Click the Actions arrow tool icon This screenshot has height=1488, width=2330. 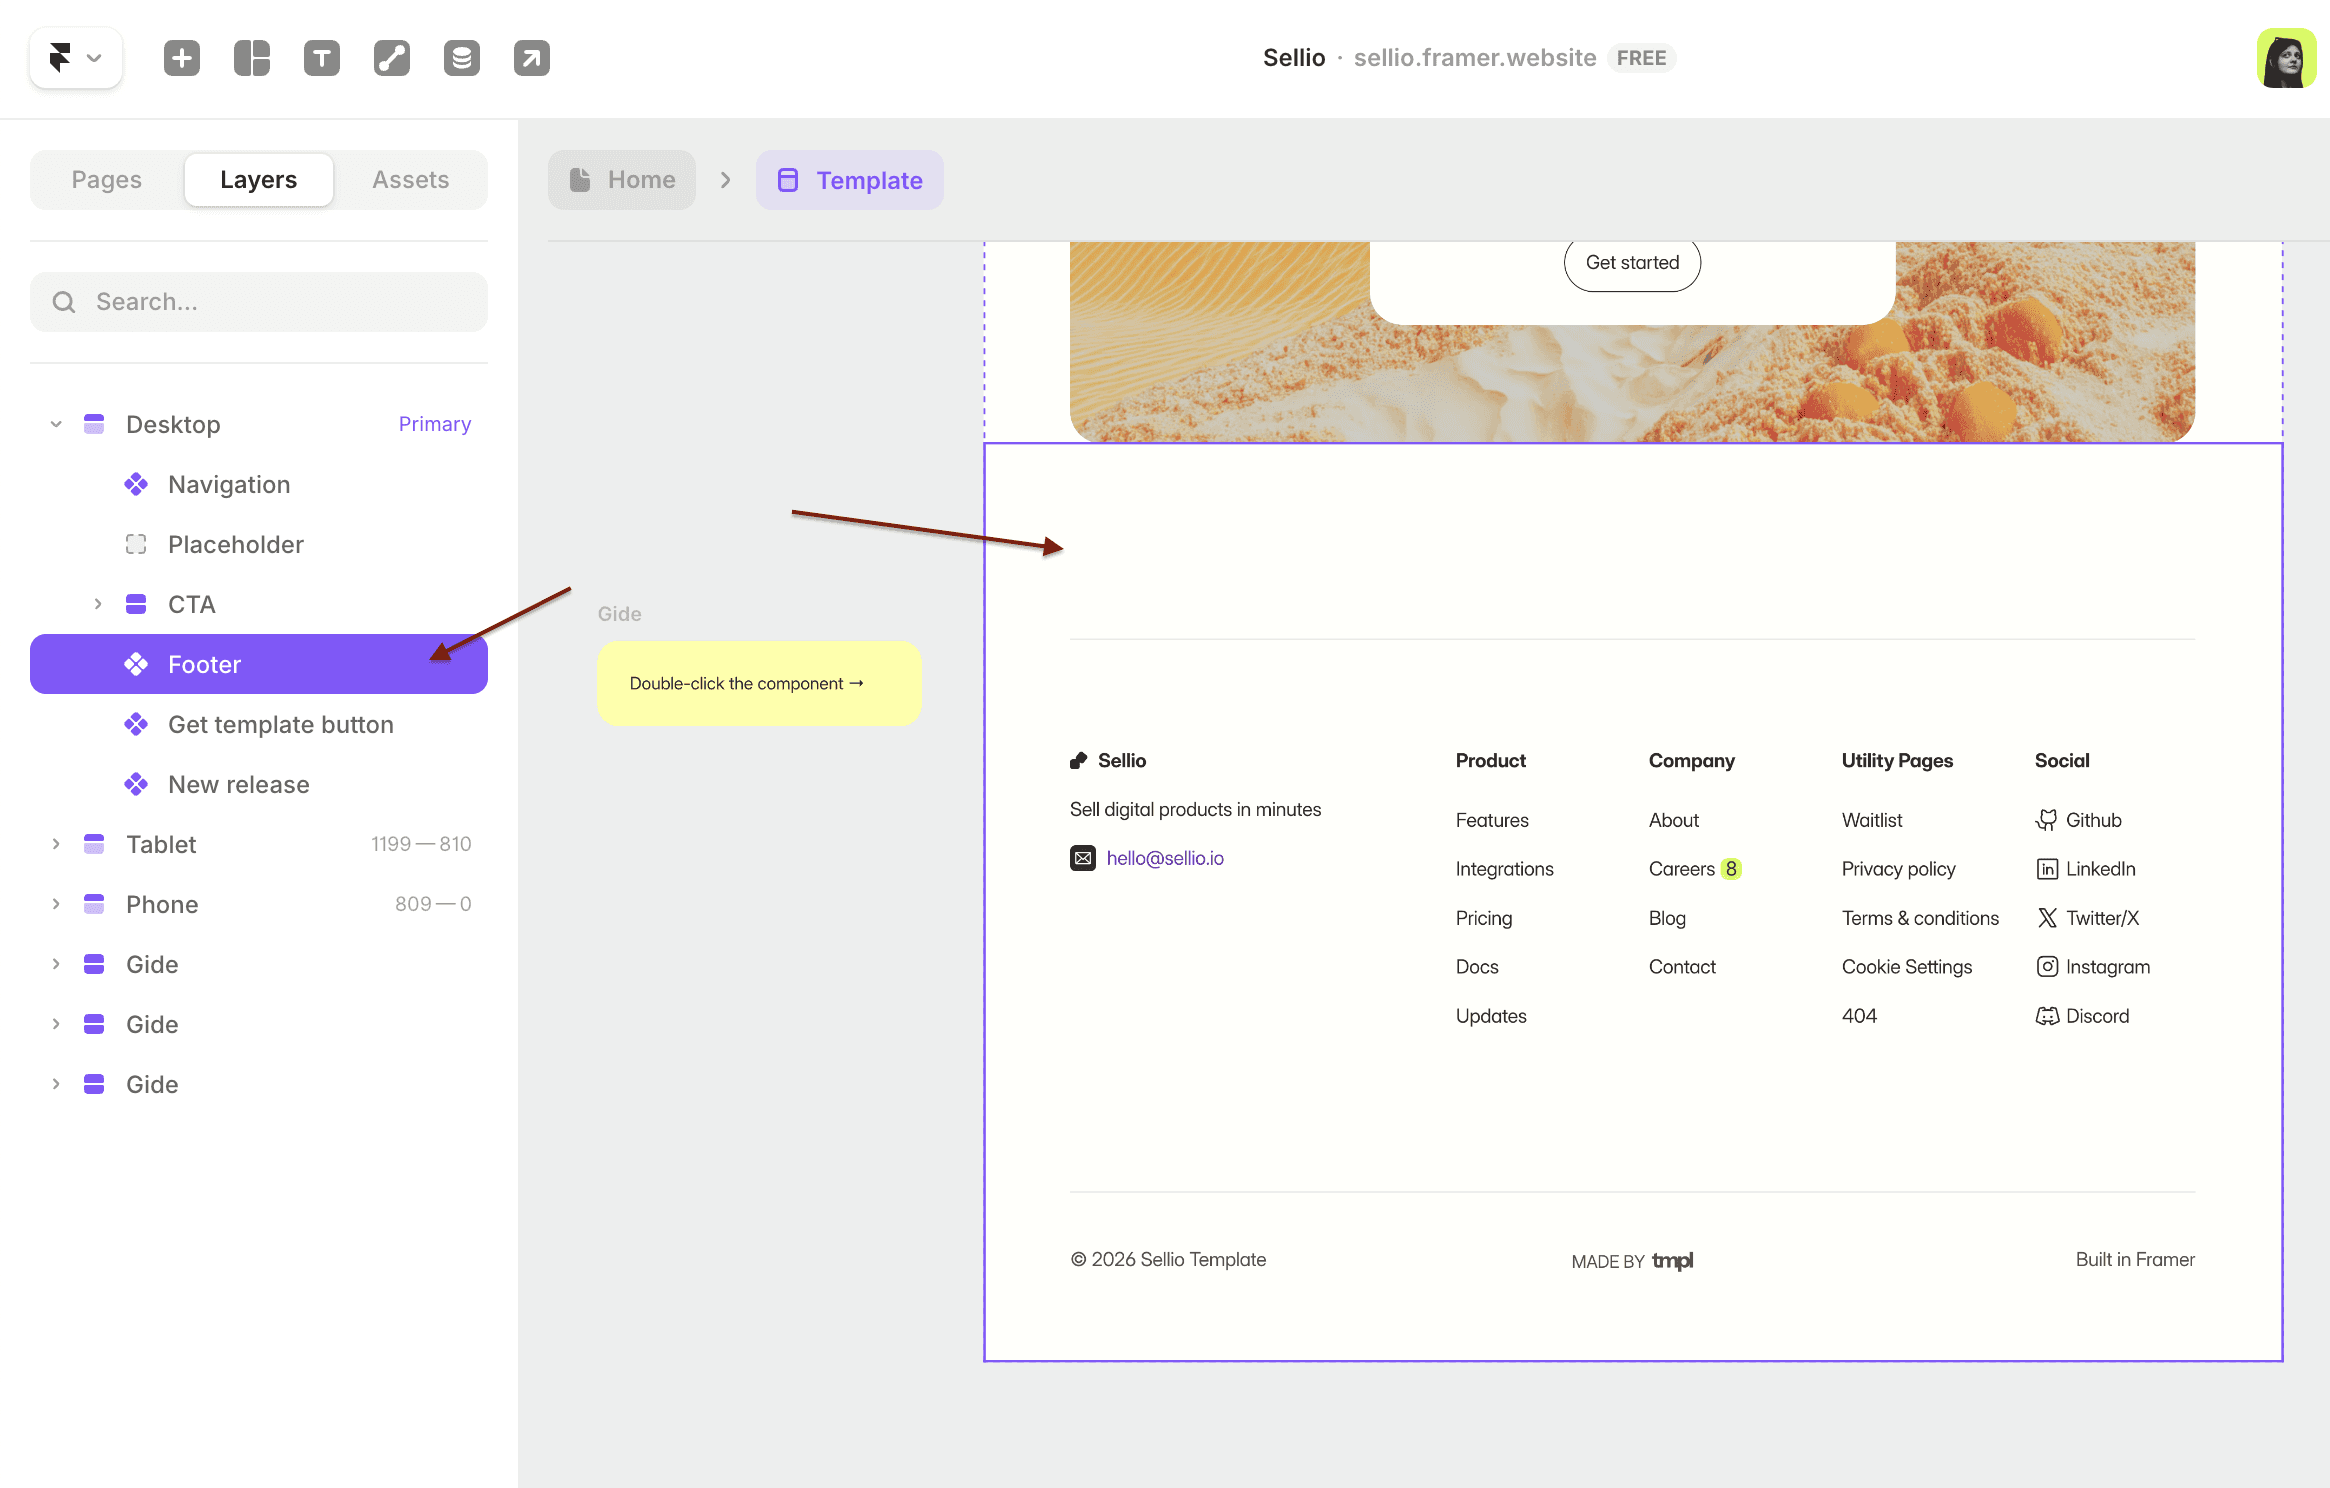(532, 58)
